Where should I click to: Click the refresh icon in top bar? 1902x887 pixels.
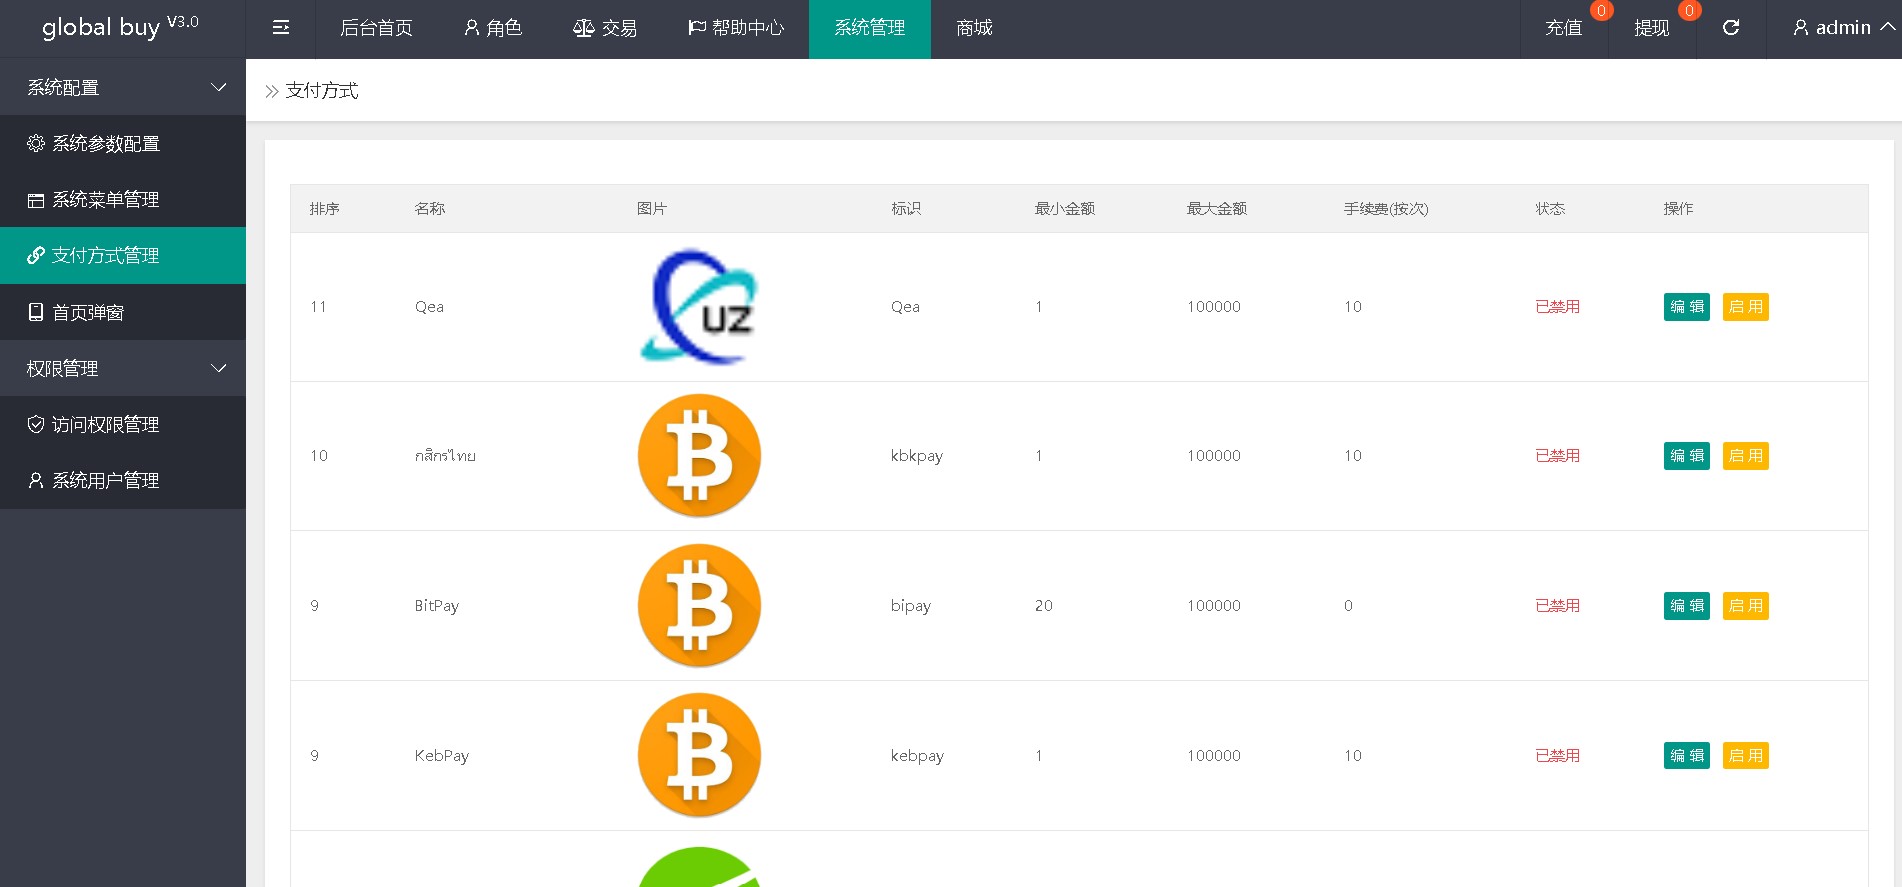pos(1731,28)
